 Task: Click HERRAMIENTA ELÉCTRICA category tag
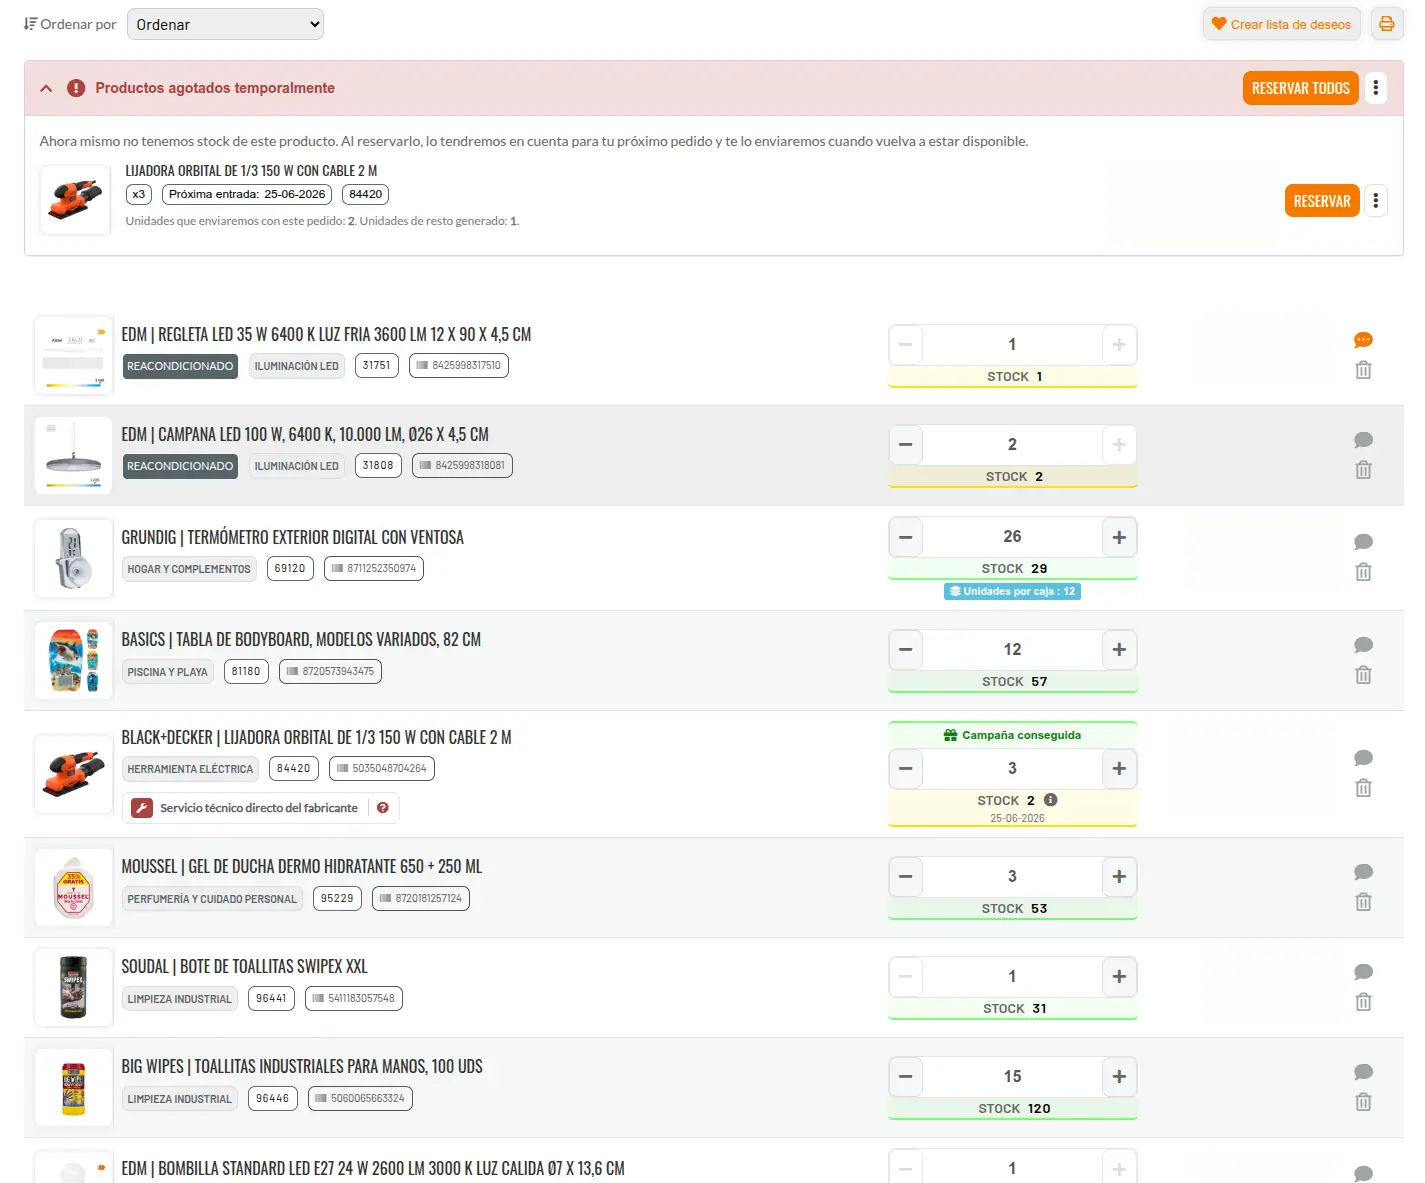[x=190, y=769]
